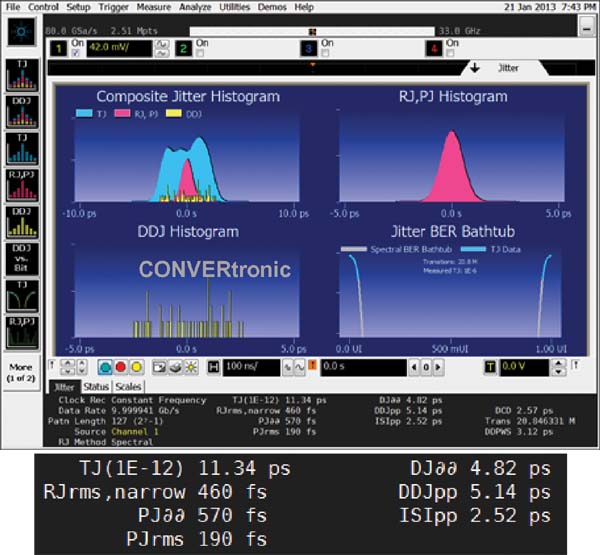
Task: Open the File menu
Action: point(13,7)
